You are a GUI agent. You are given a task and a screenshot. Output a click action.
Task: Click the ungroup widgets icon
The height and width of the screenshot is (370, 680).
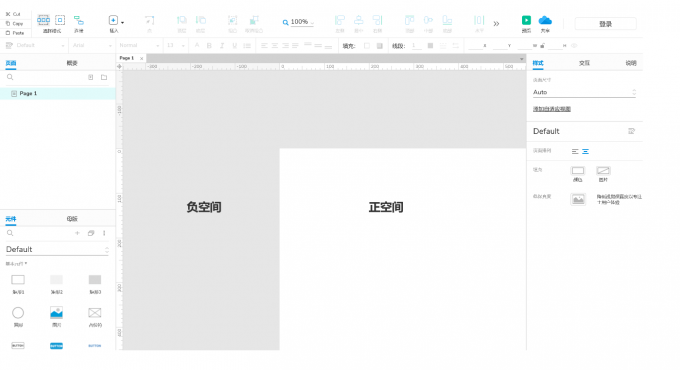(254, 20)
